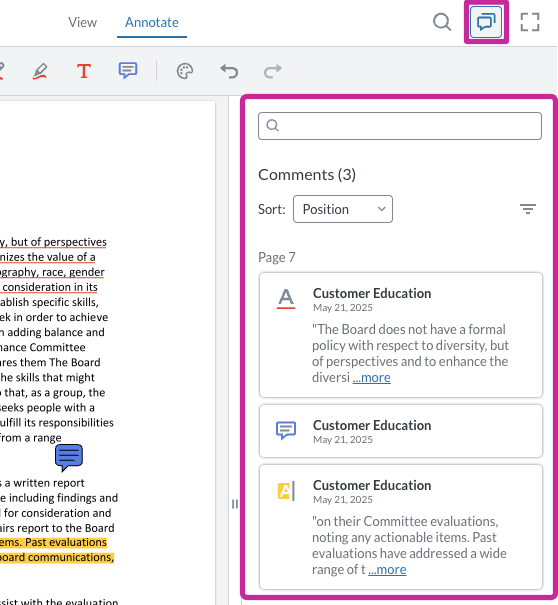558x605 pixels.
Task: Open the color palette style picker
Action: 185,71
